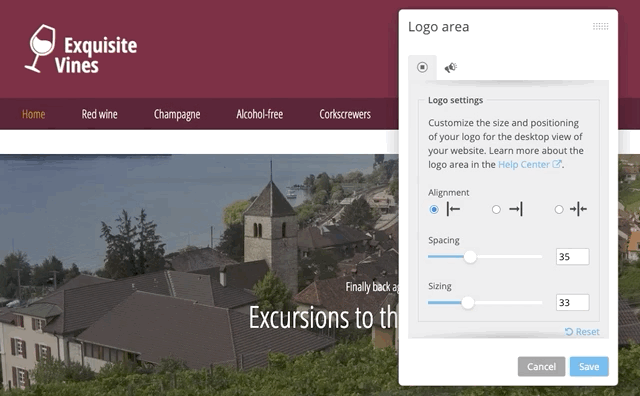Open the logo settings tab icon
The width and height of the screenshot is (640, 396).
pos(422,67)
